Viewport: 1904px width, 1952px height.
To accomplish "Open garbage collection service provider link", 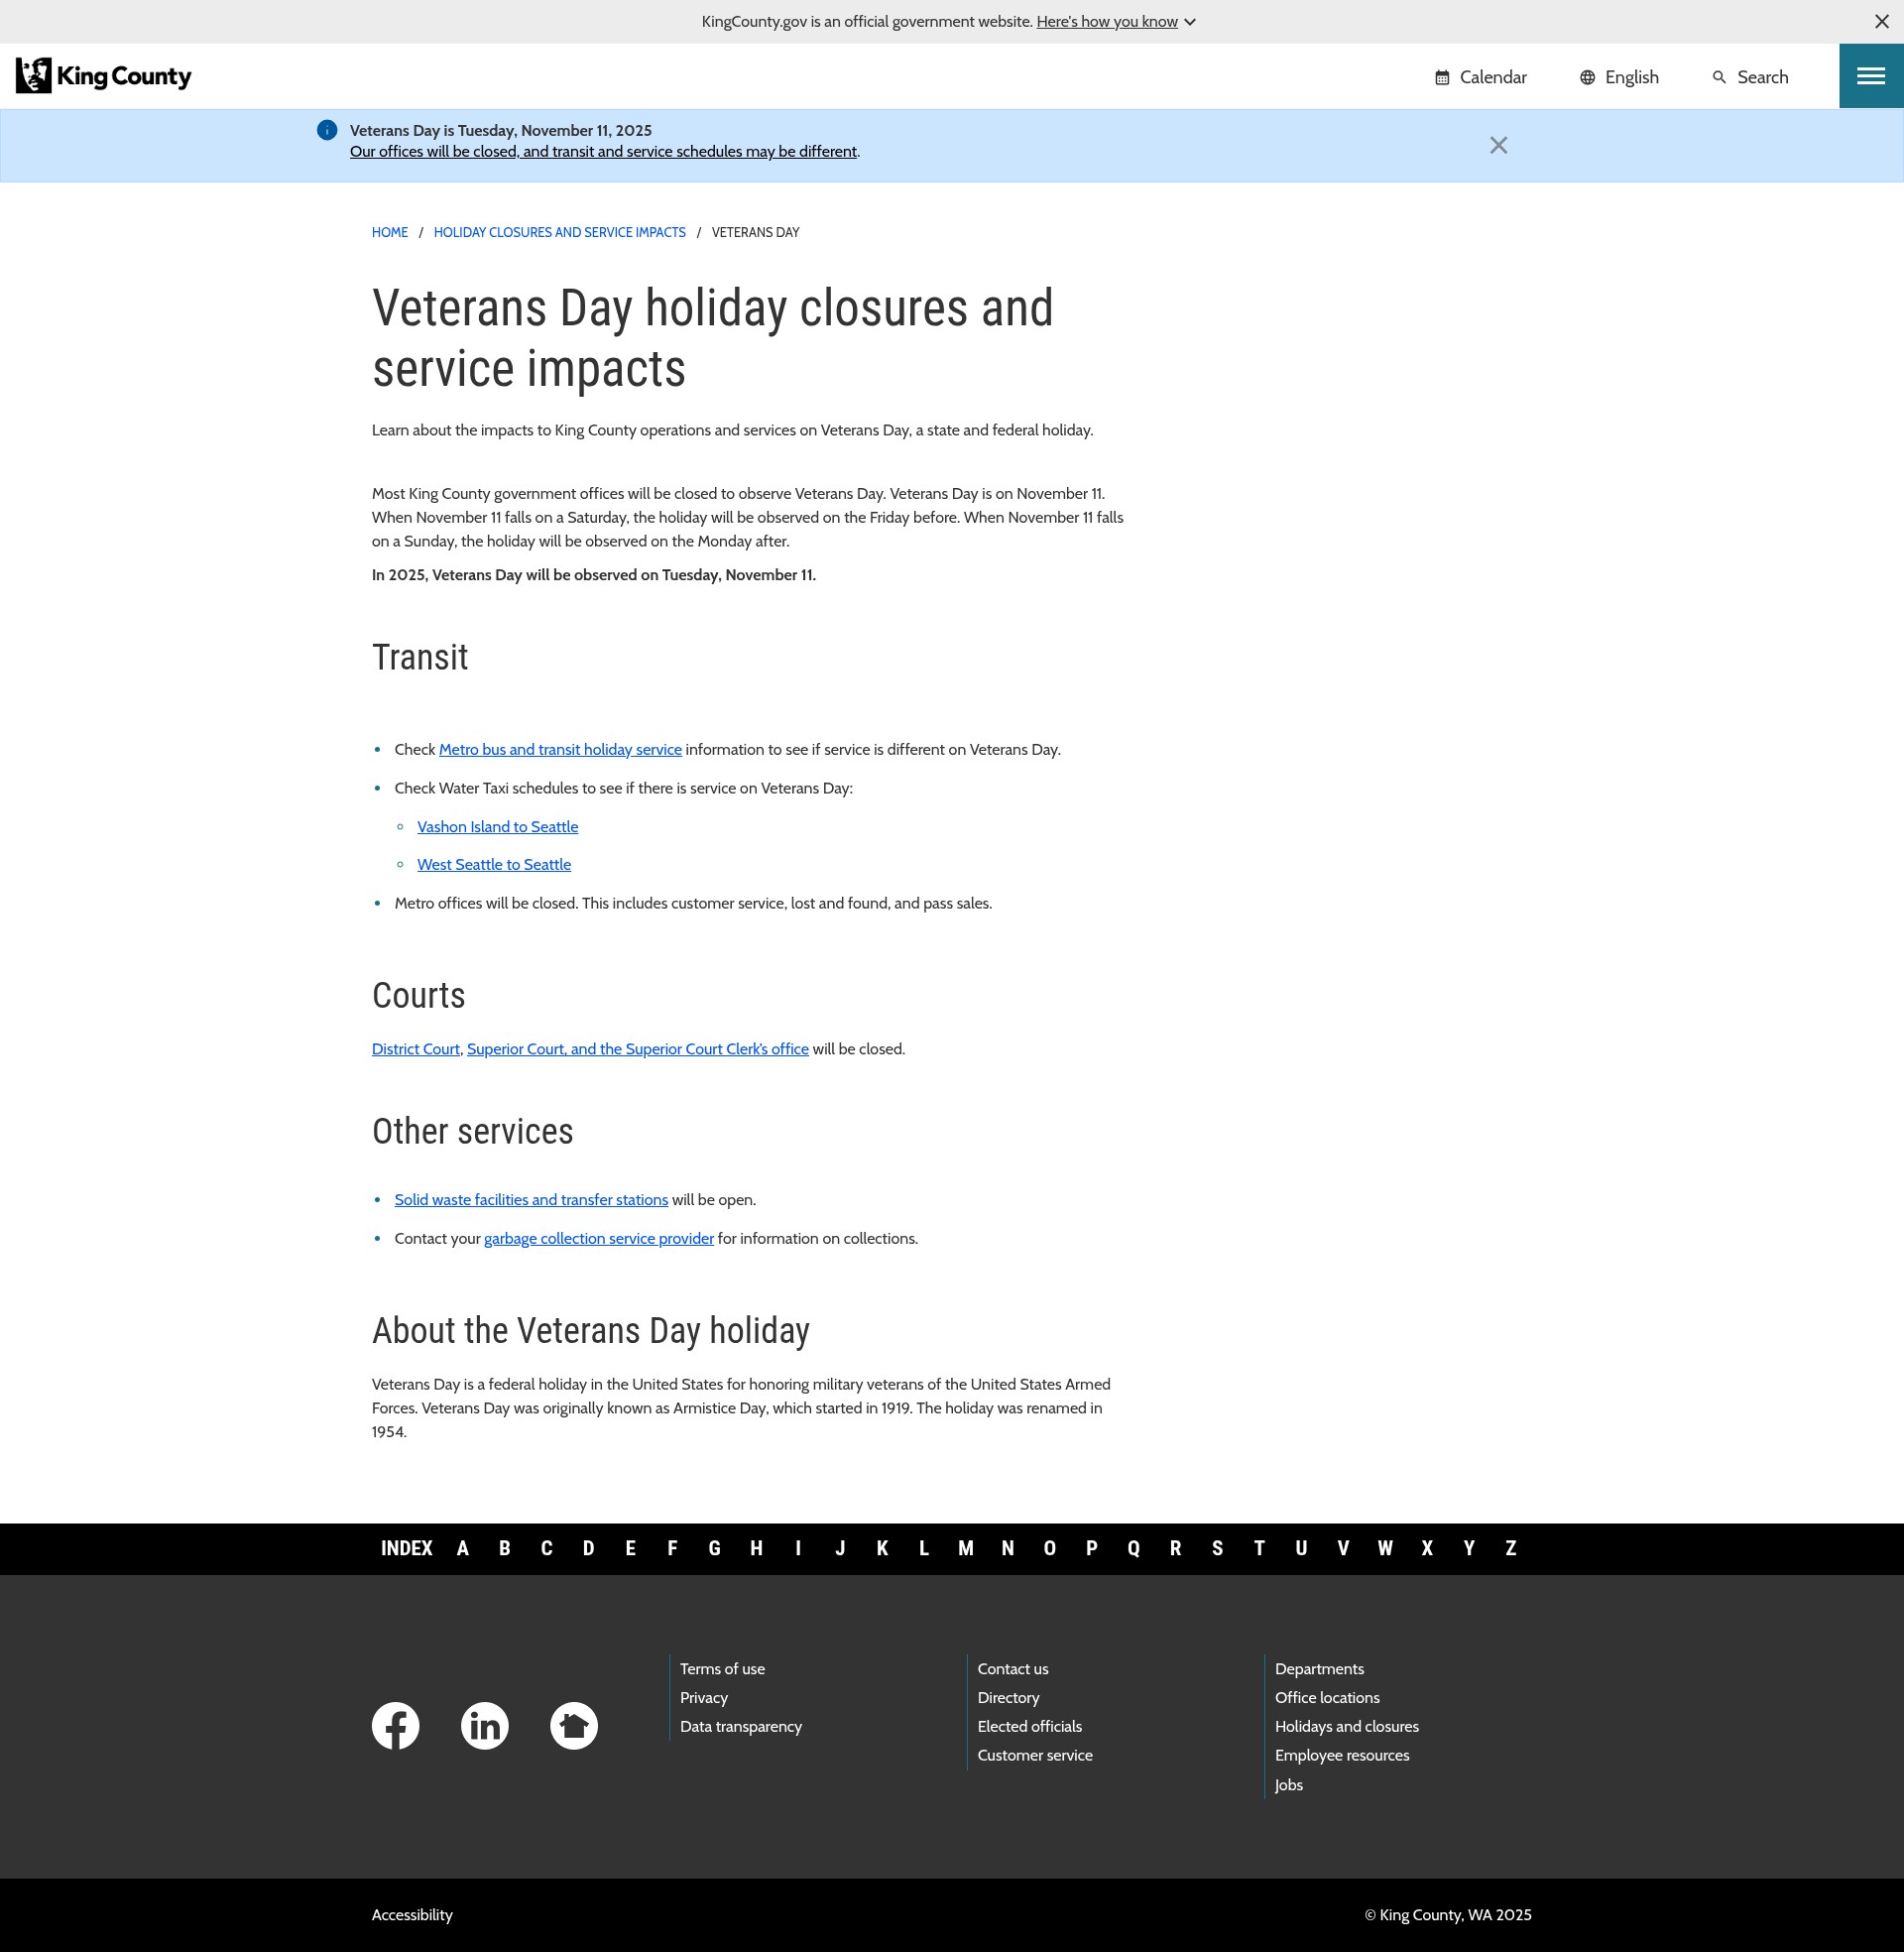I will tap(599, 1238).
